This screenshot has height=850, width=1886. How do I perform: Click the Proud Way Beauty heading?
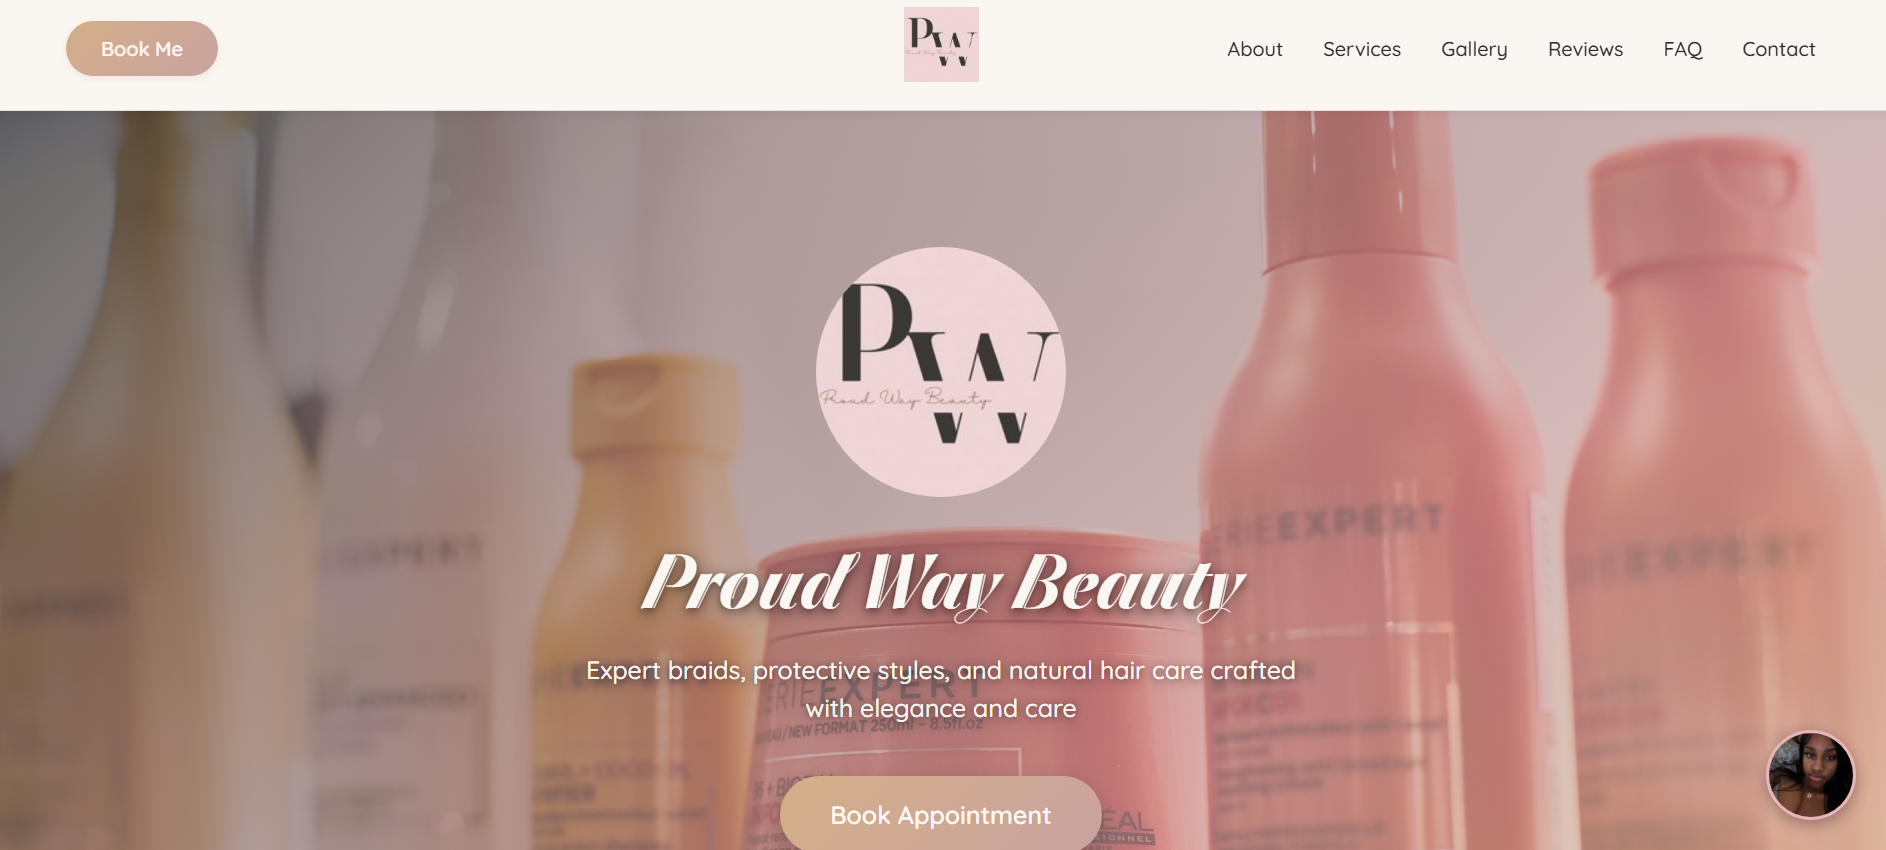click(942, 584)
